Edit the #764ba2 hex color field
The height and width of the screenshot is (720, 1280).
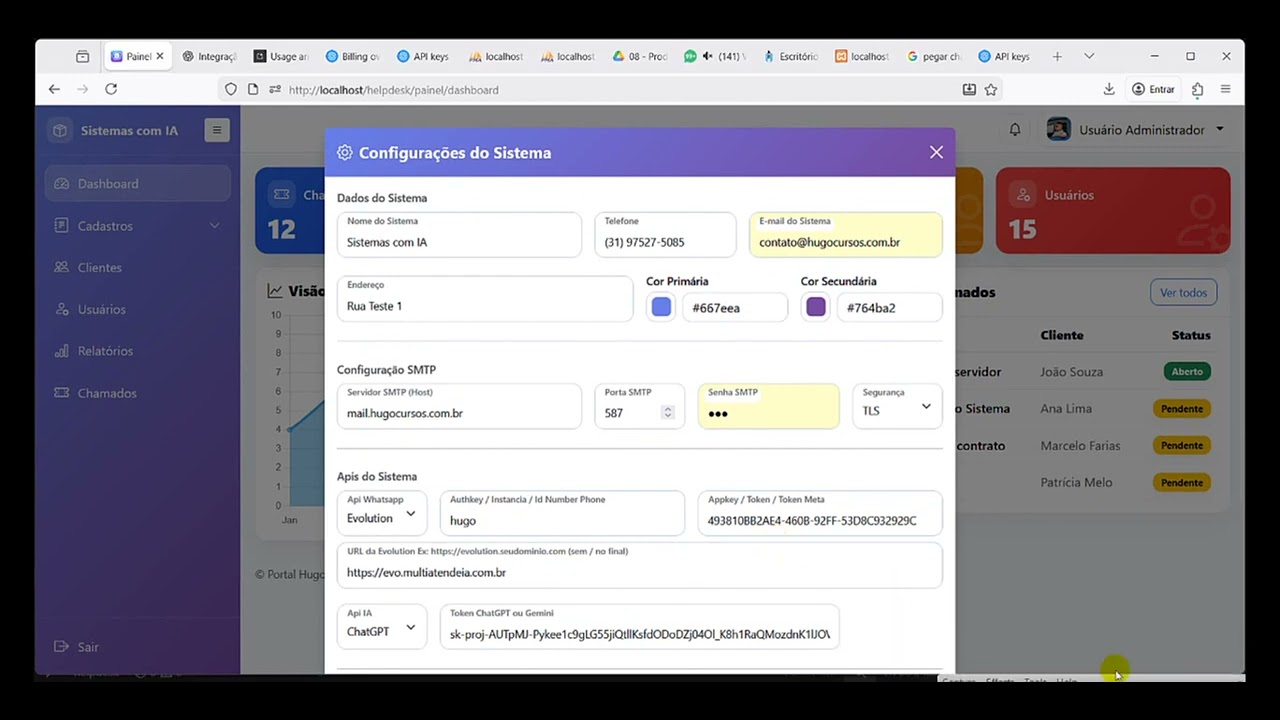point(890,308)
